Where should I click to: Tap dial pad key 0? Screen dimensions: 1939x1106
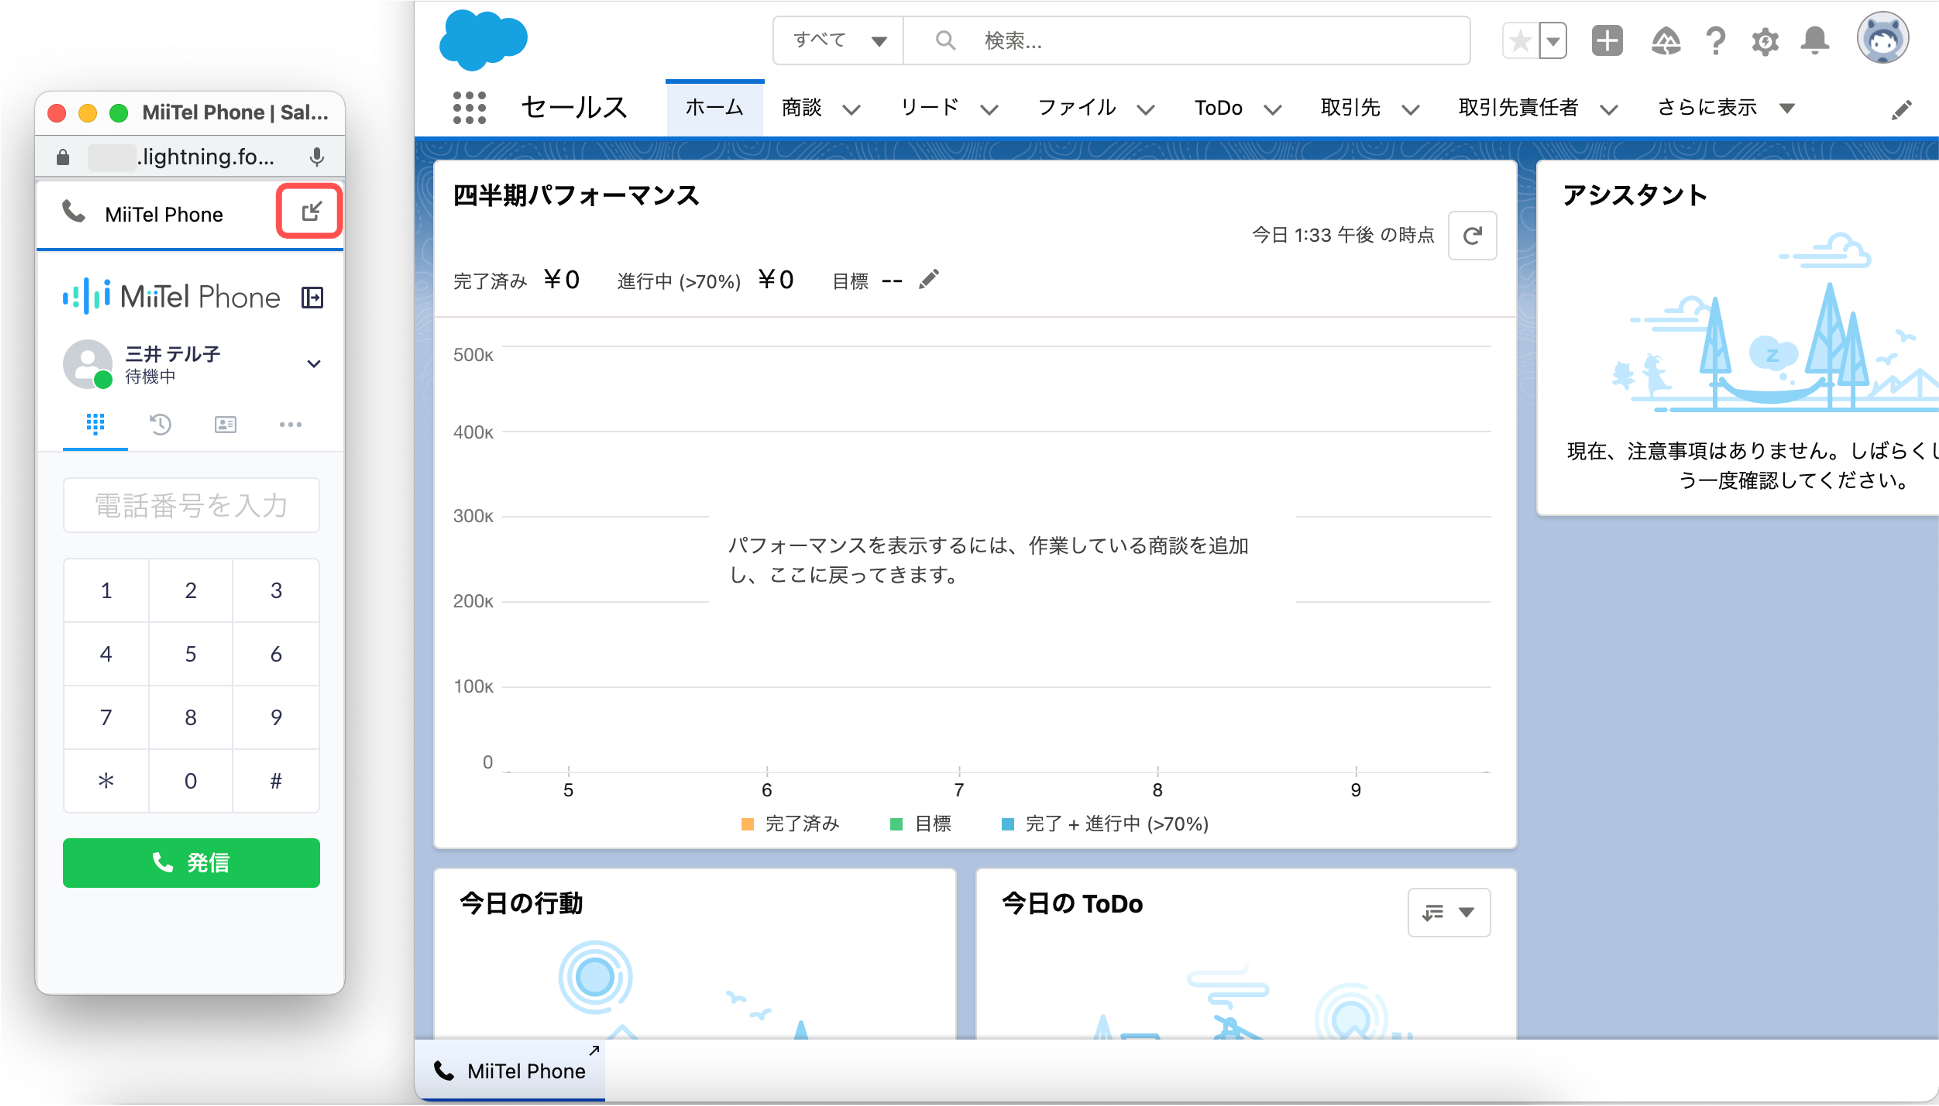(x=190, y=782)
